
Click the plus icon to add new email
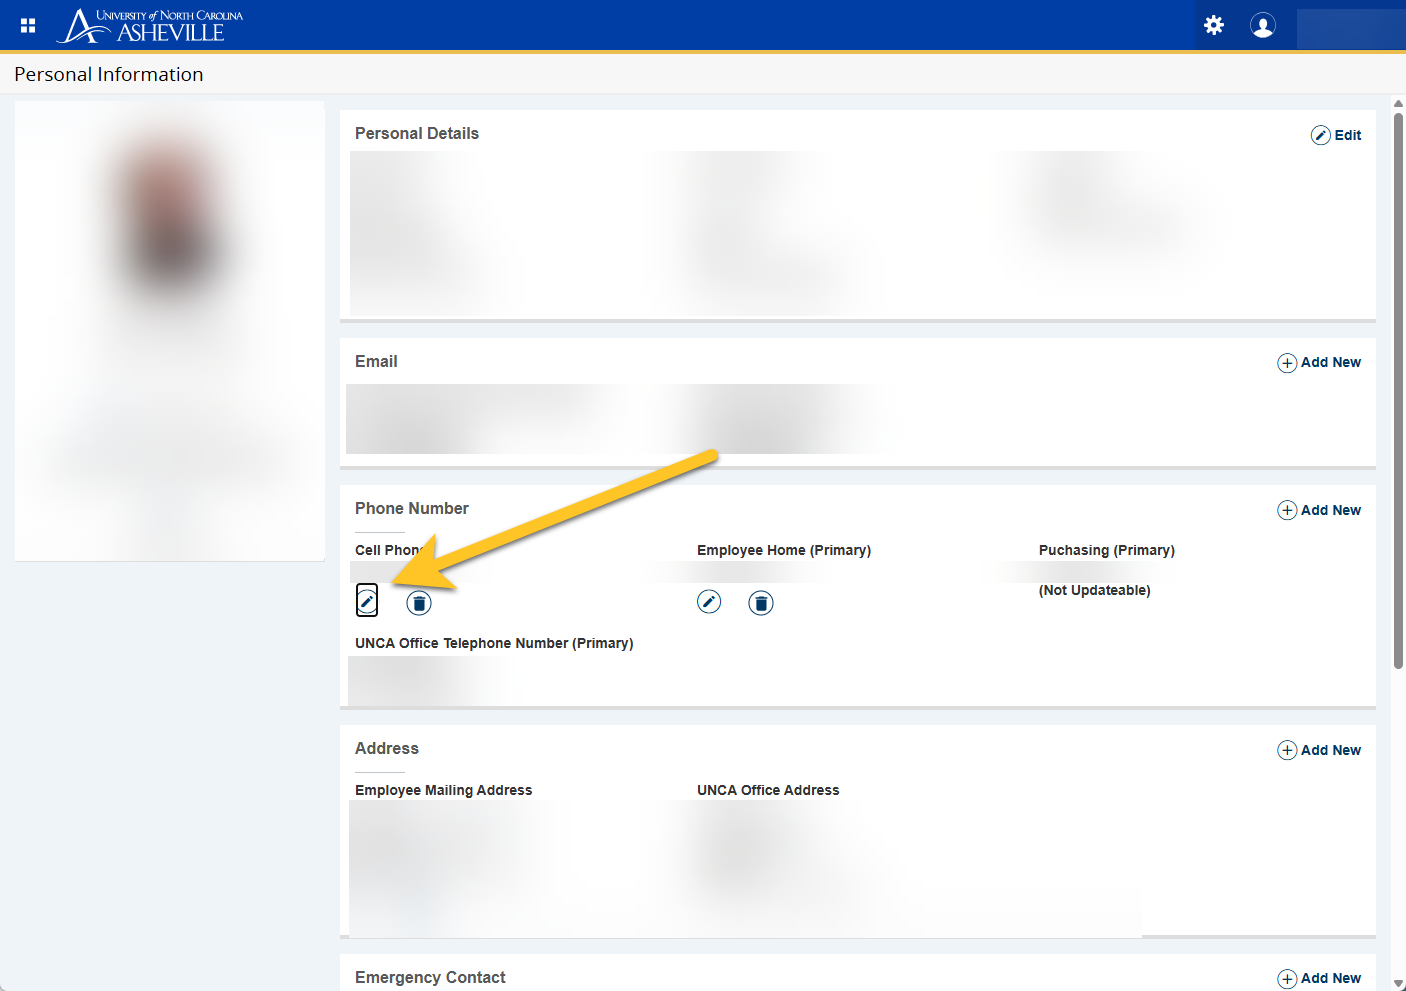pos(1287,363)
